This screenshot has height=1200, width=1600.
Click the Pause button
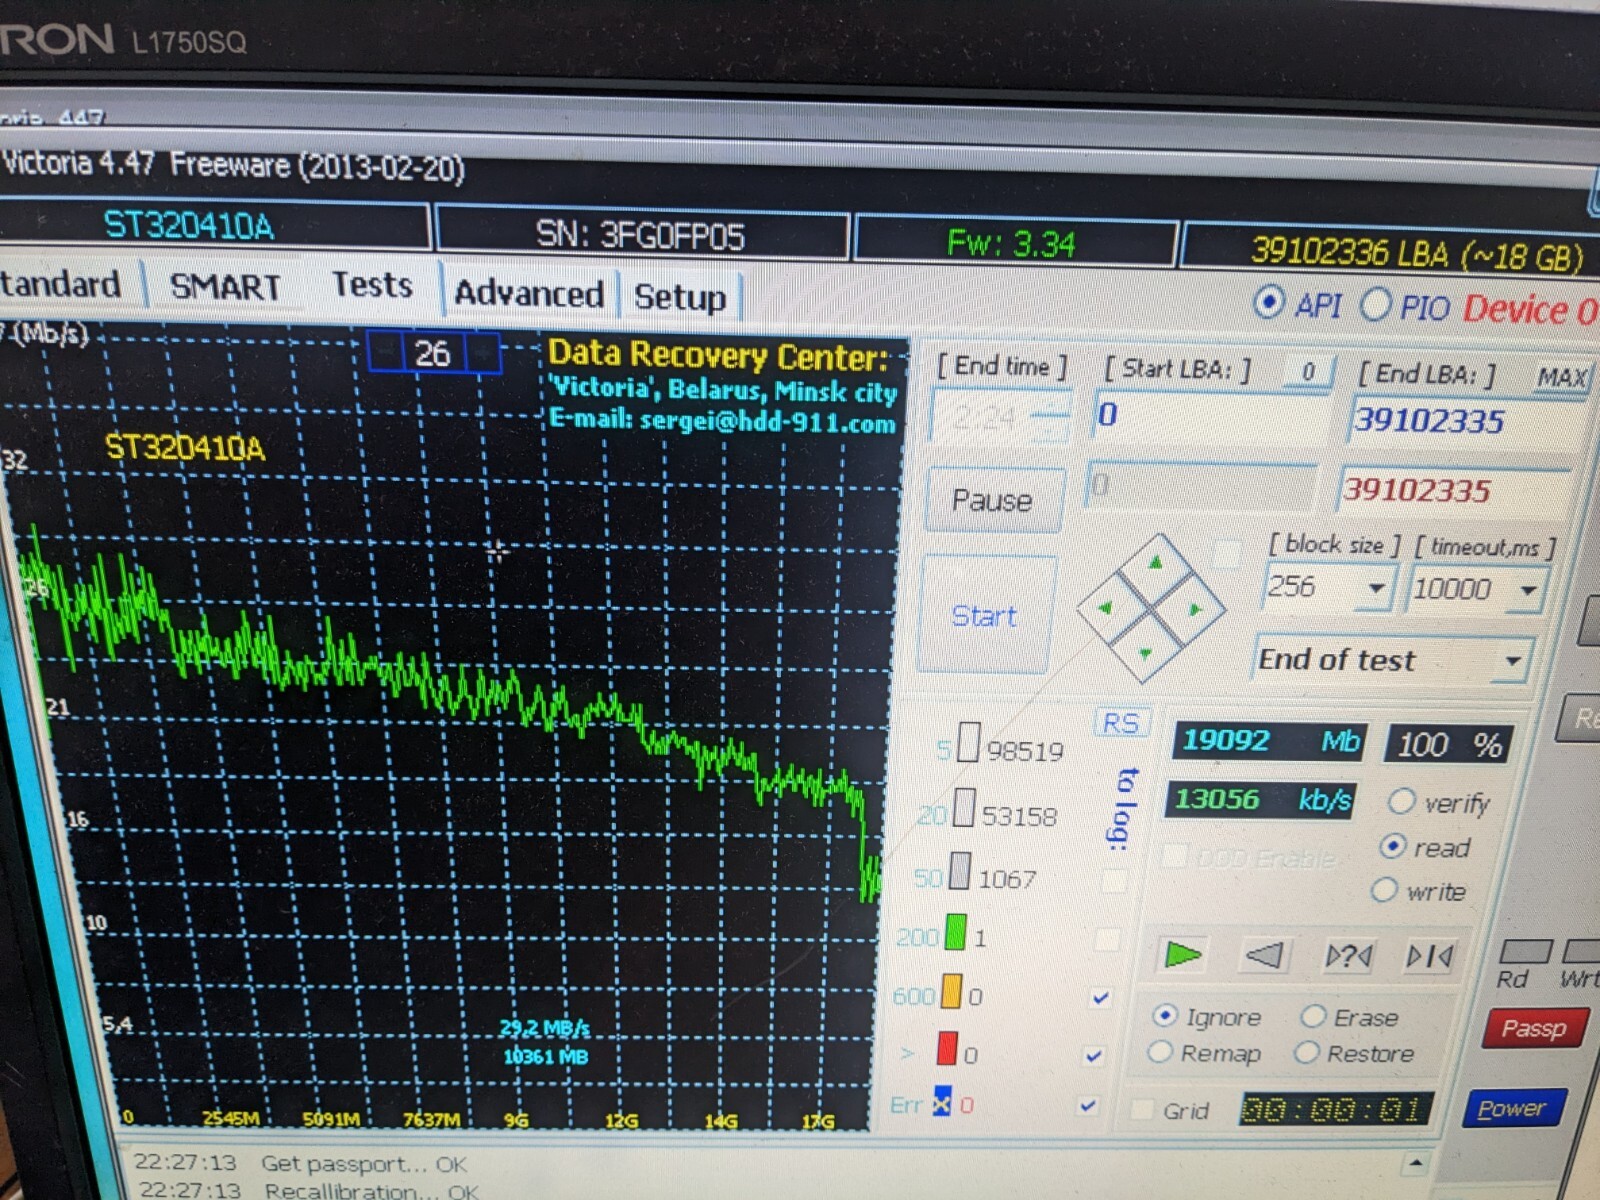pyautogui.click(x=992, y=499)
